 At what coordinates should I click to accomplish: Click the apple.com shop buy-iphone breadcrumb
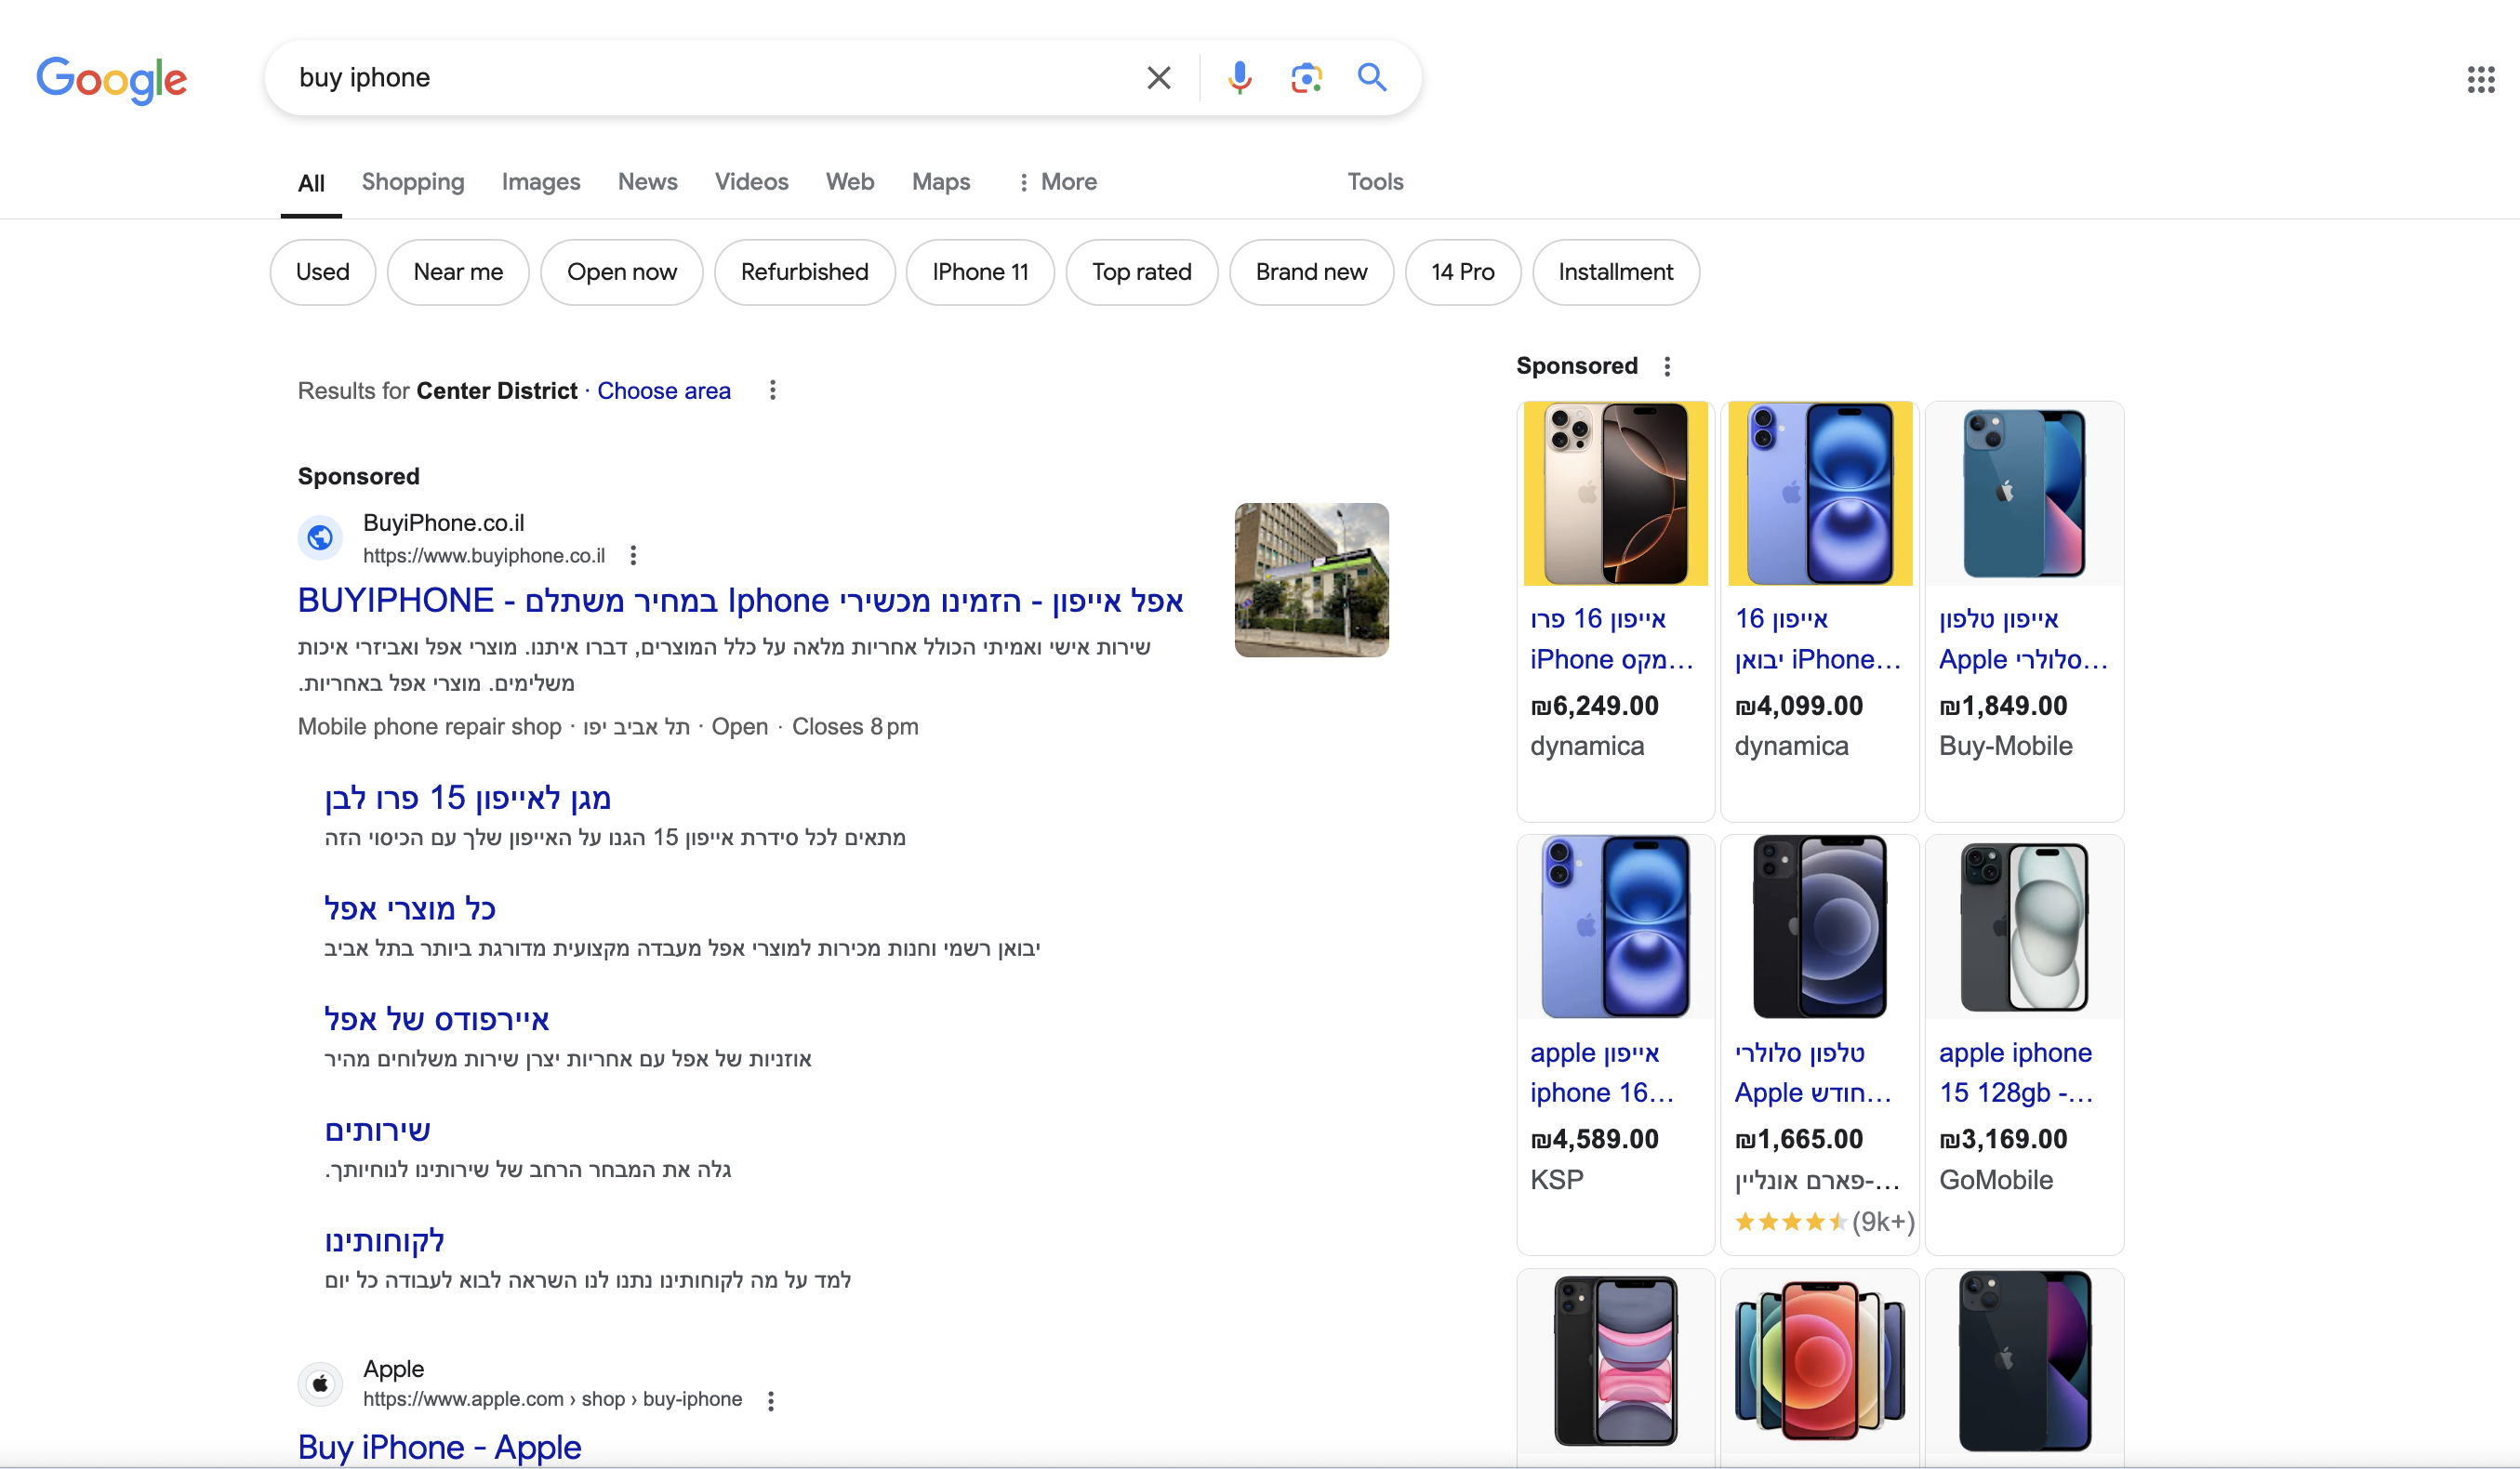click(552, 1399)
